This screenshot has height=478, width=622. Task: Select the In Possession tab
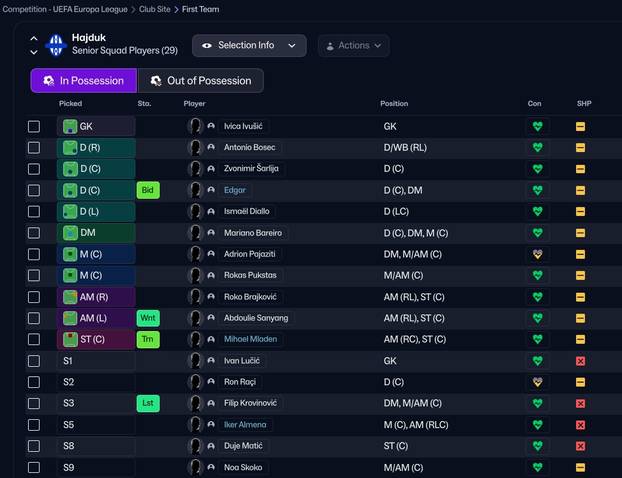[83, 81]
